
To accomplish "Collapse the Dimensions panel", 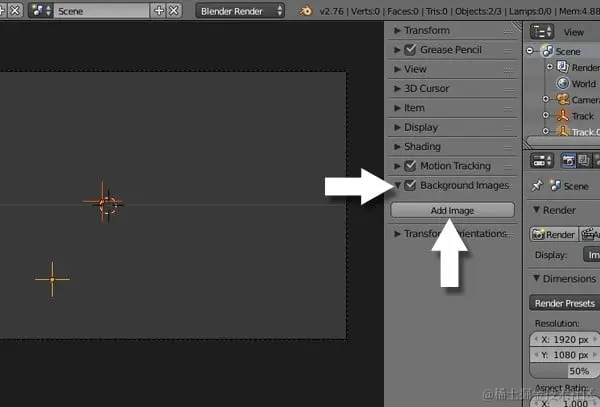I will [x=536, y=278].
